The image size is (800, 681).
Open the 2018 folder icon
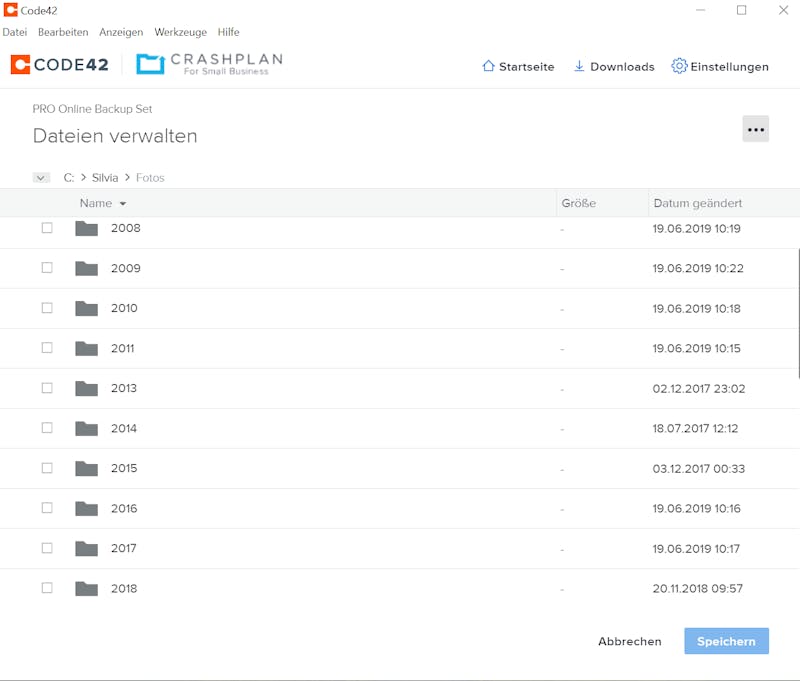(x=86, y=589)
